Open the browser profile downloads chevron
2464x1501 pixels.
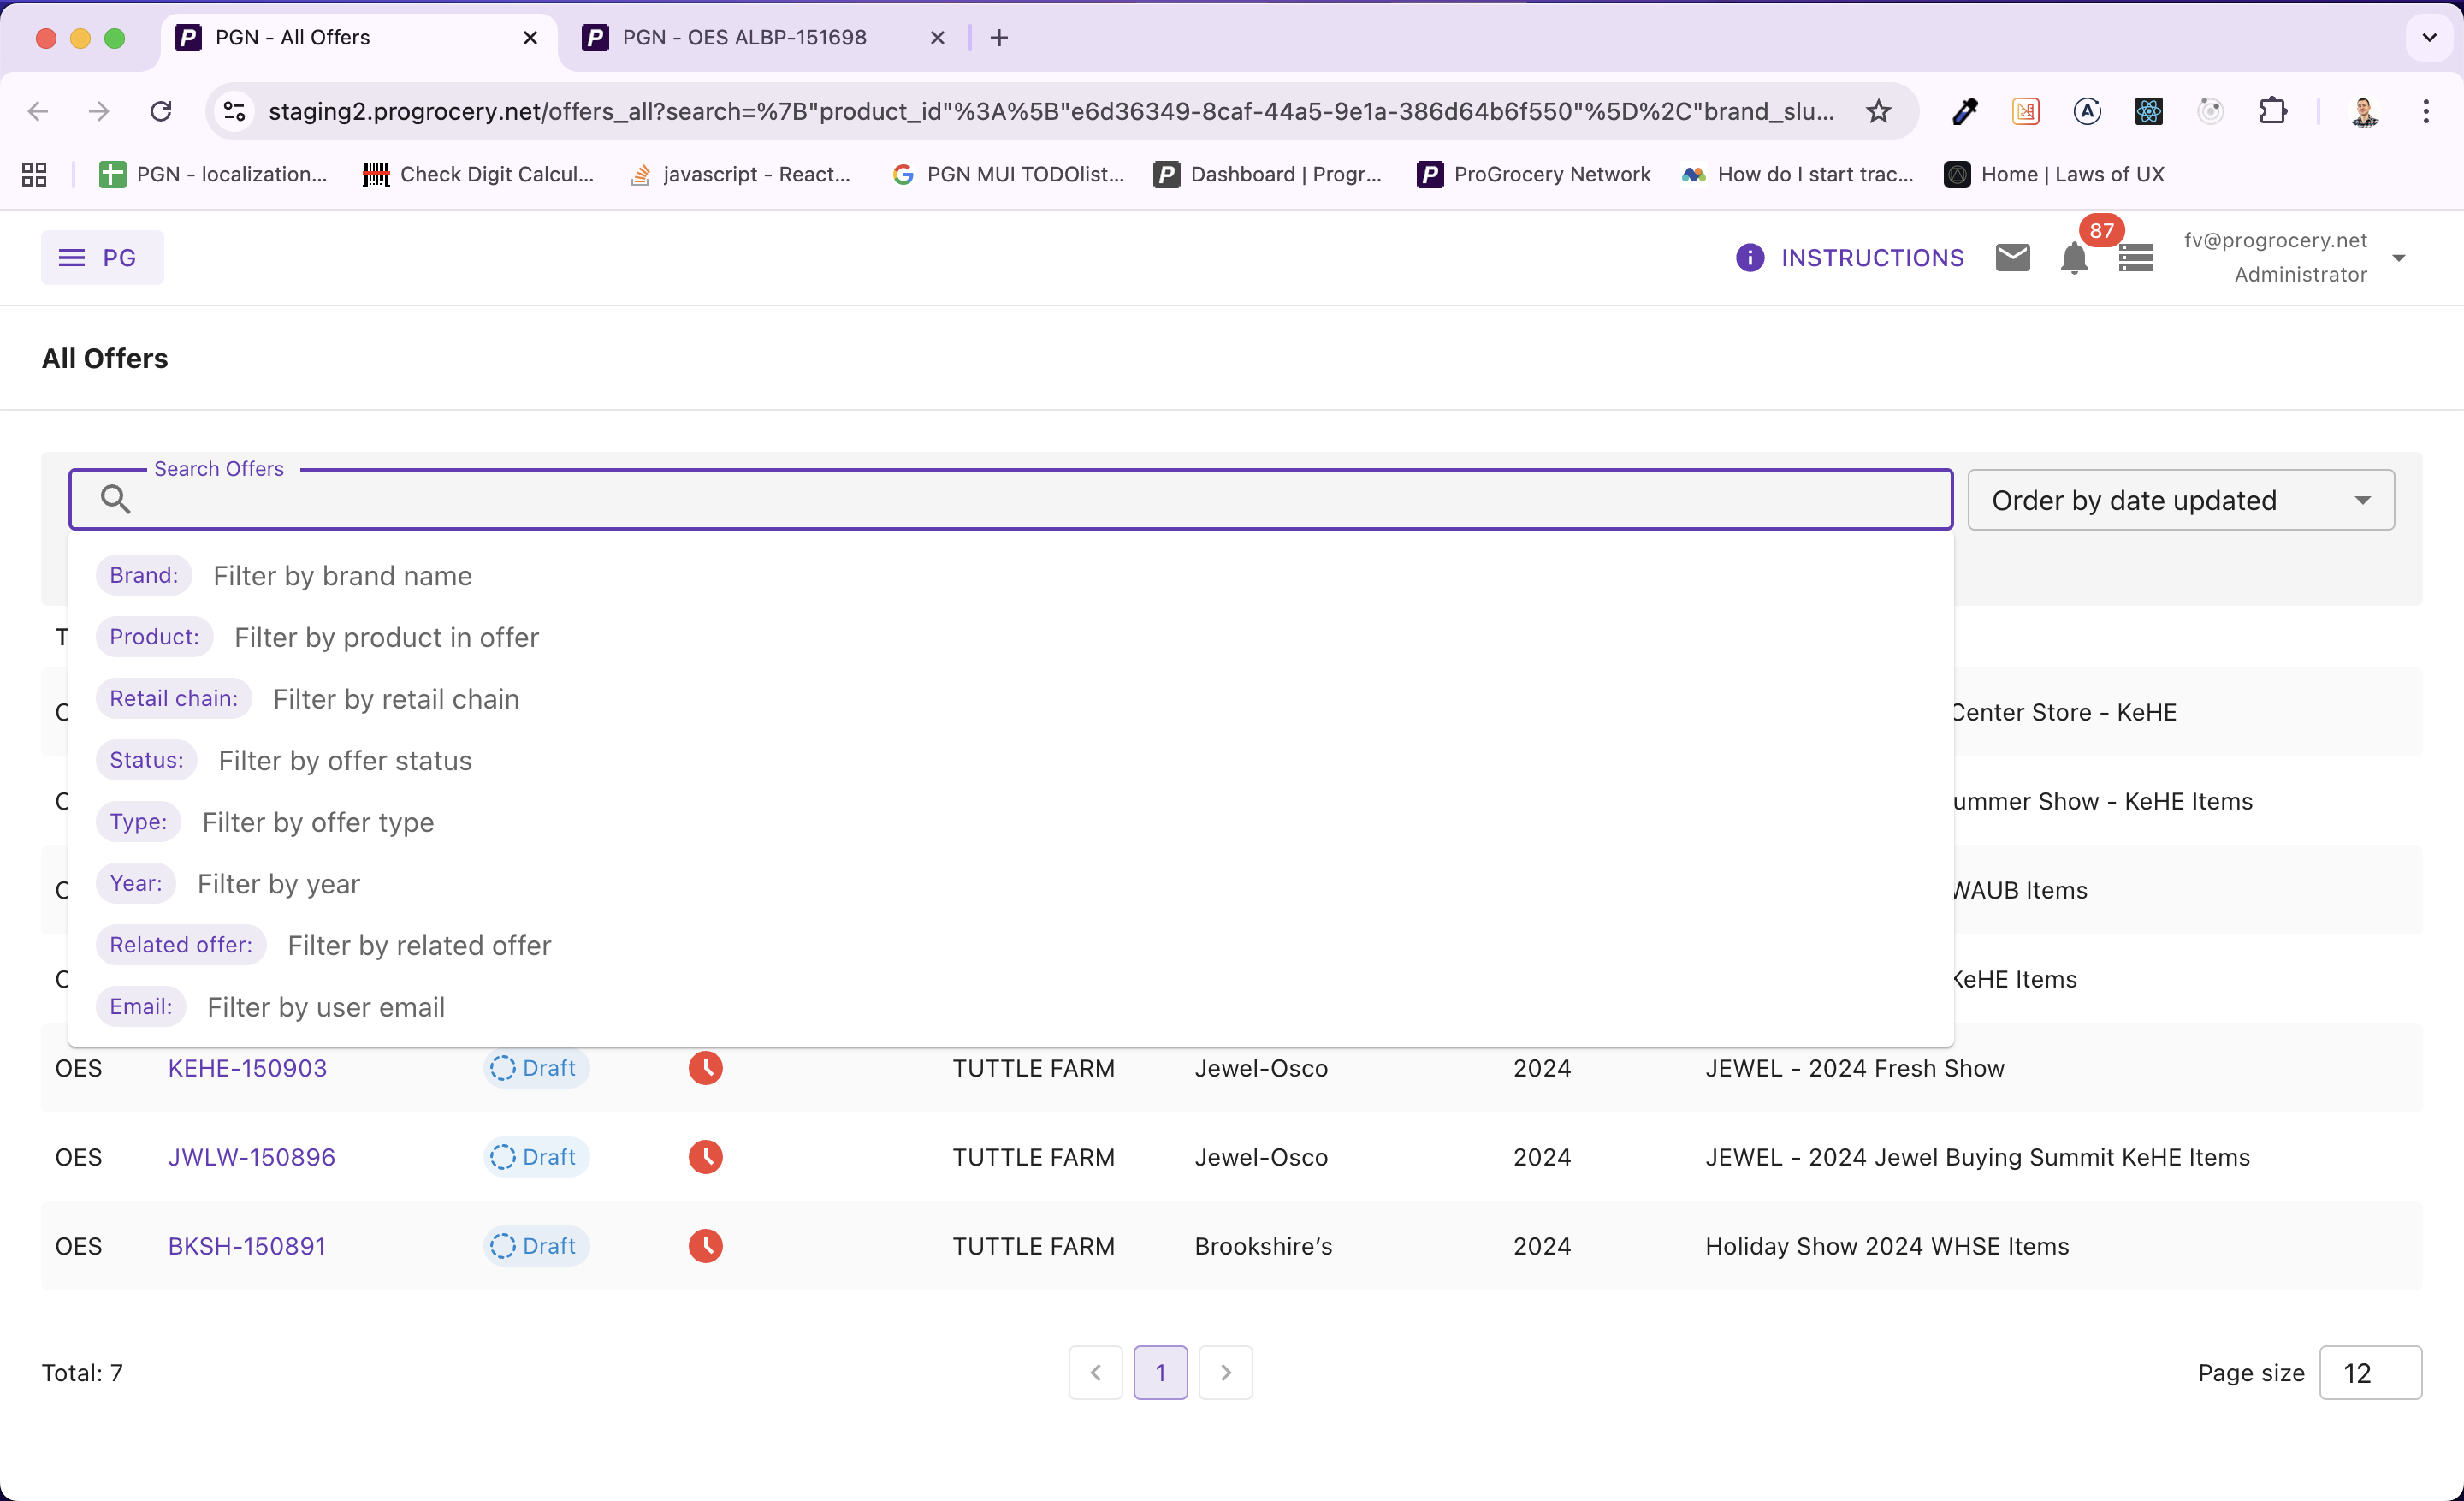click(2428, 37)
